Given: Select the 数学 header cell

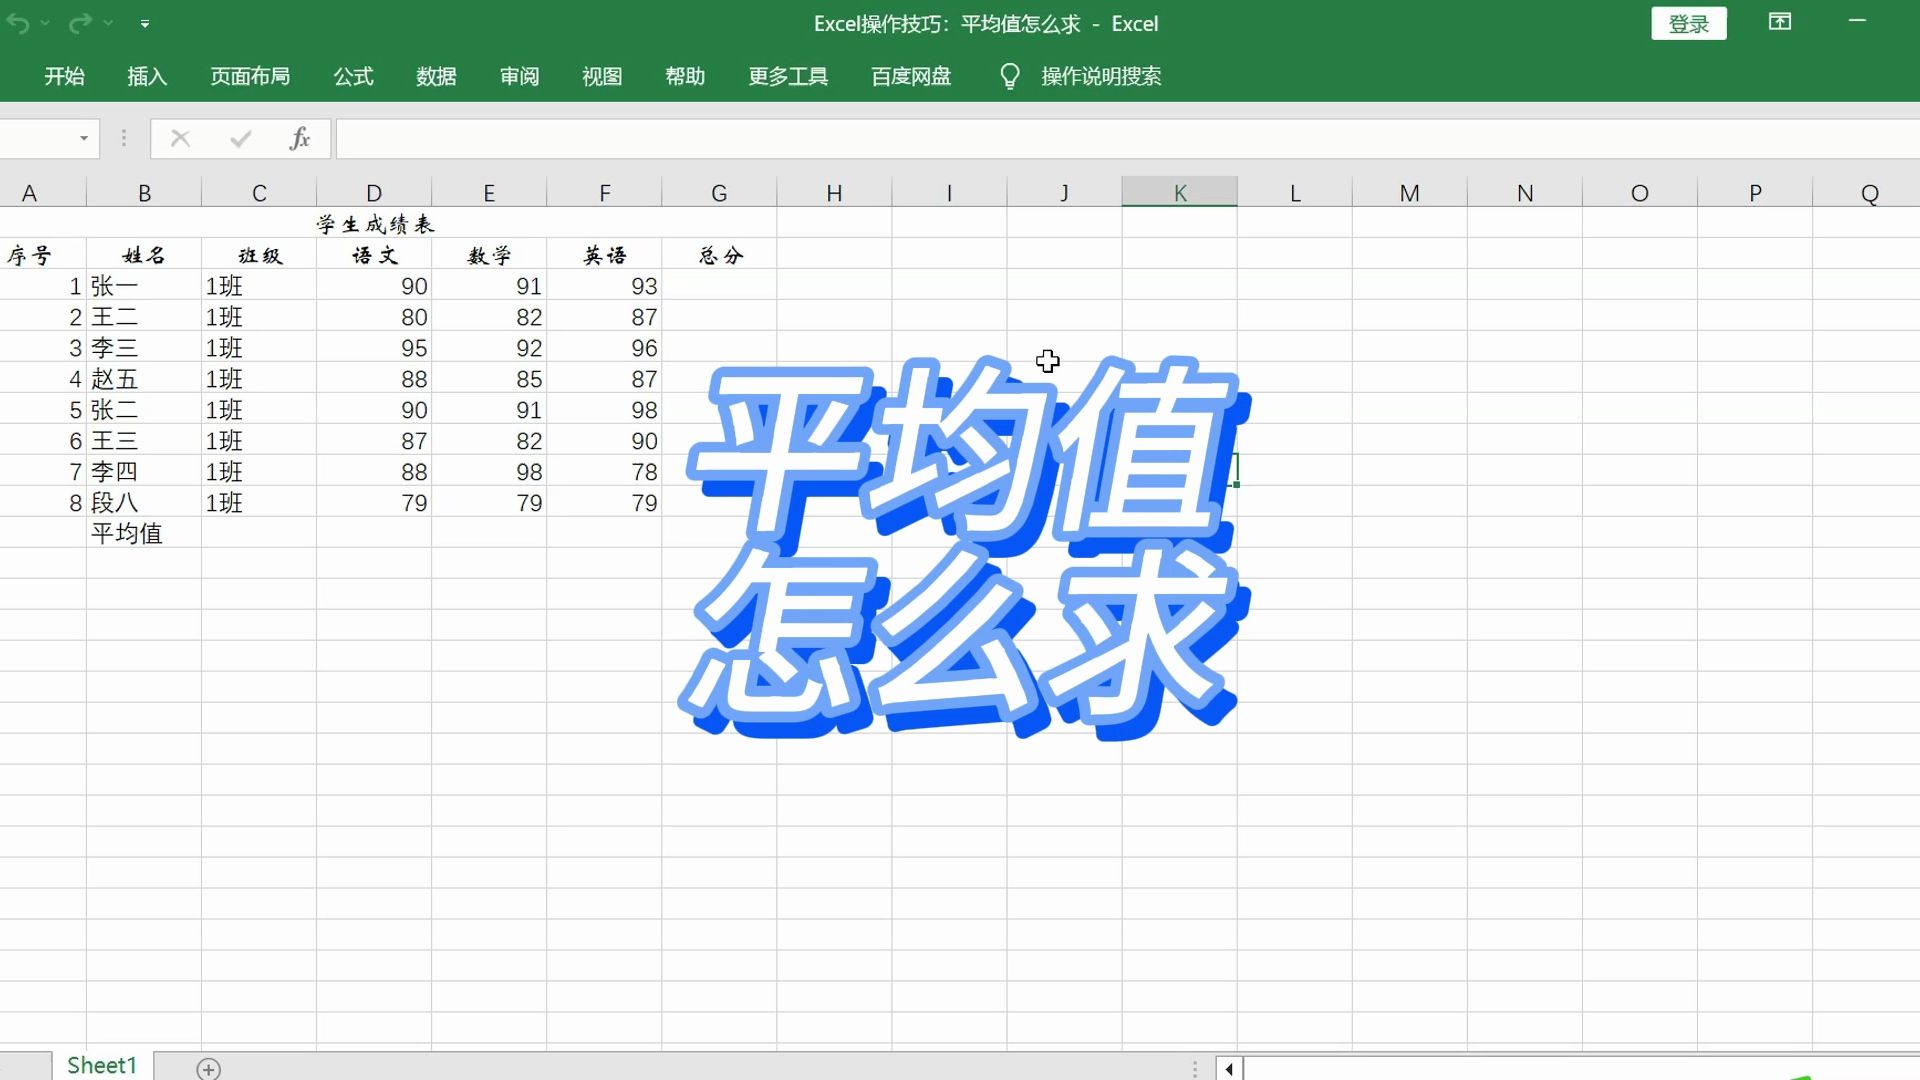Looking at the screenshot, I should click(x=489, y=255).
